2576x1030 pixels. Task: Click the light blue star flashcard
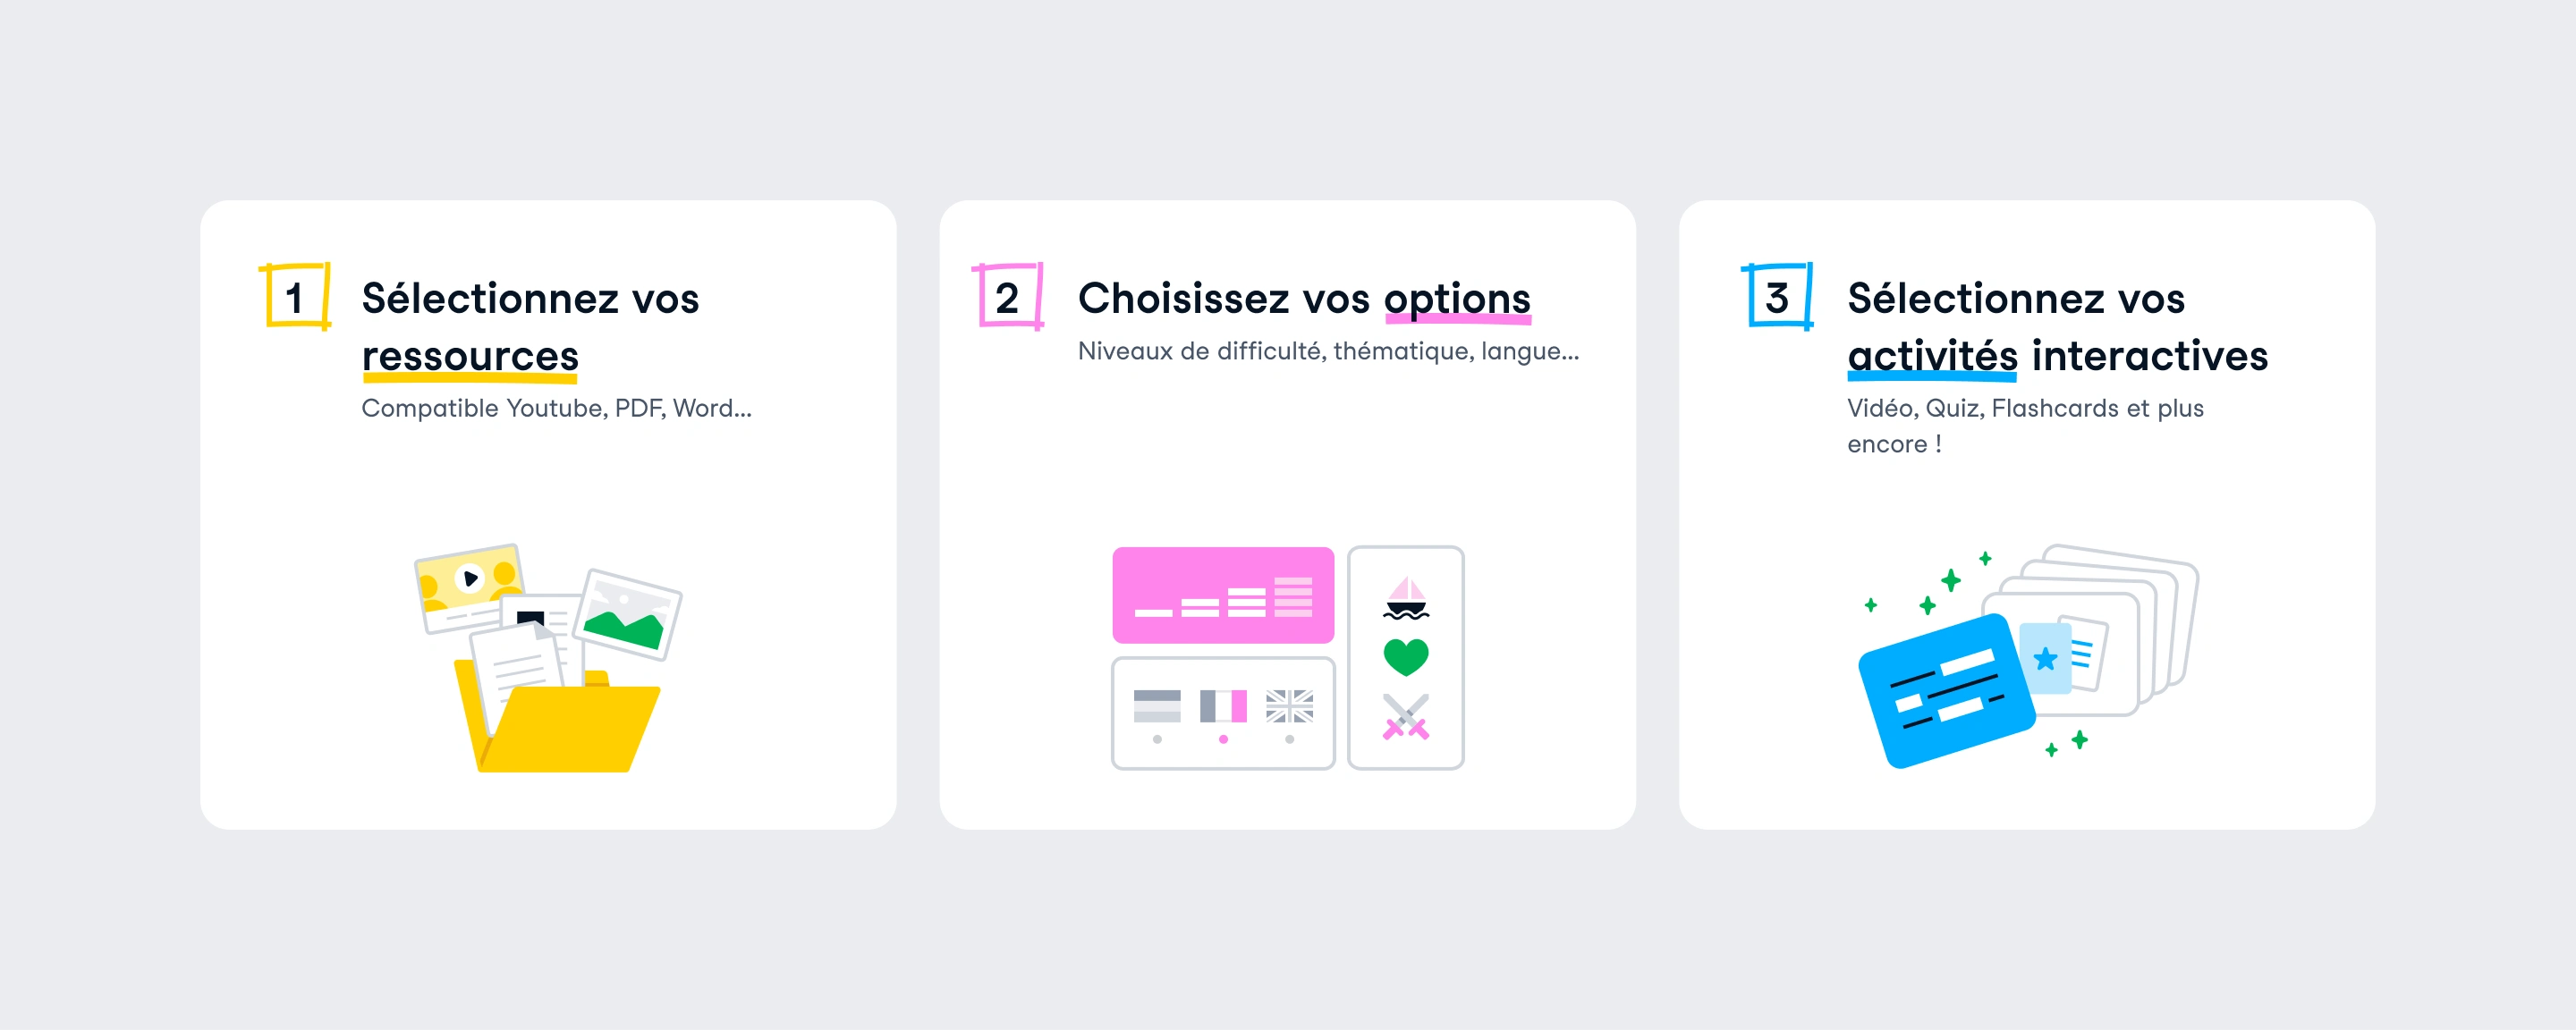click(2046, 658)
